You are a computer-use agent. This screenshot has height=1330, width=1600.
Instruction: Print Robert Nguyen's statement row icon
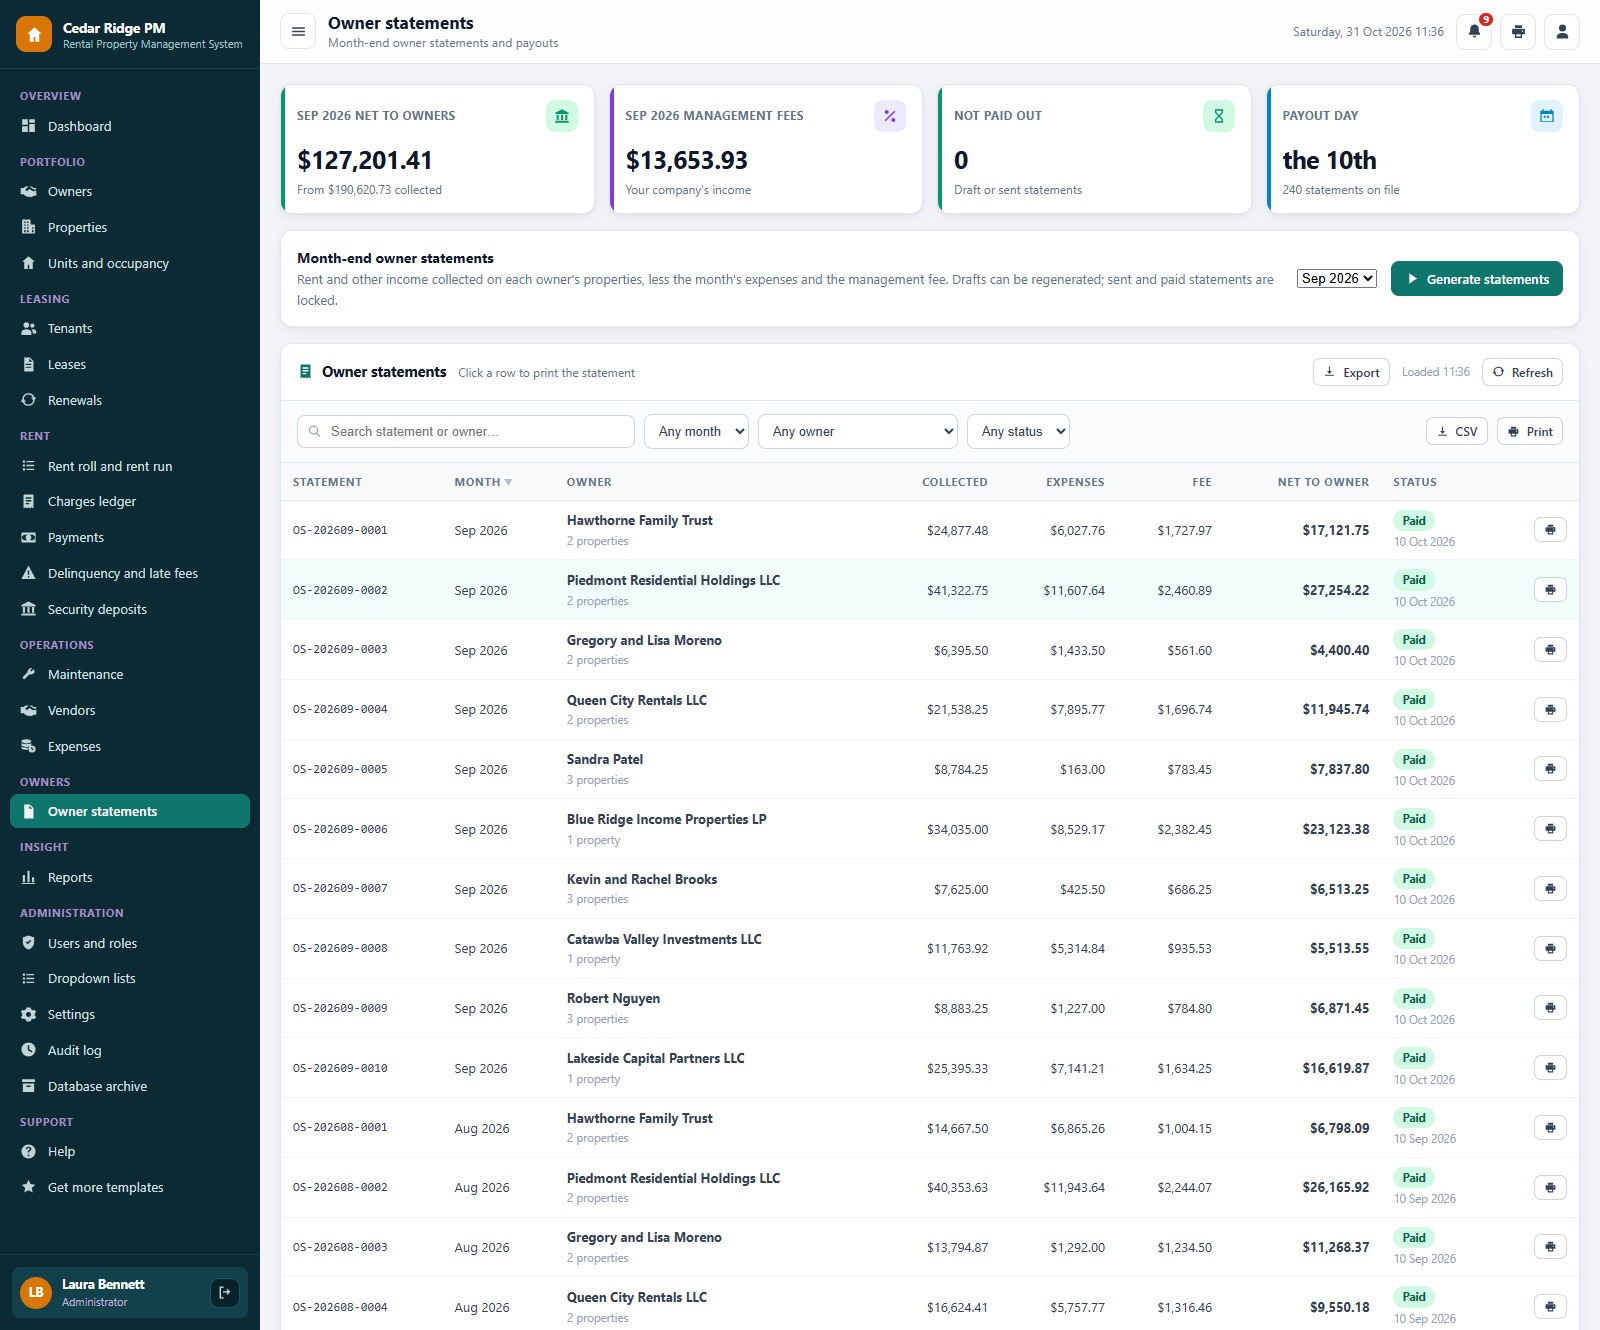coord(1550,1008)
